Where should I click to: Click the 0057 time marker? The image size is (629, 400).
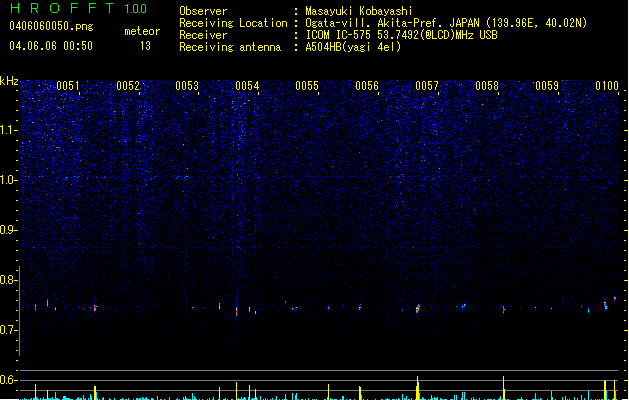tap(427, 85)
